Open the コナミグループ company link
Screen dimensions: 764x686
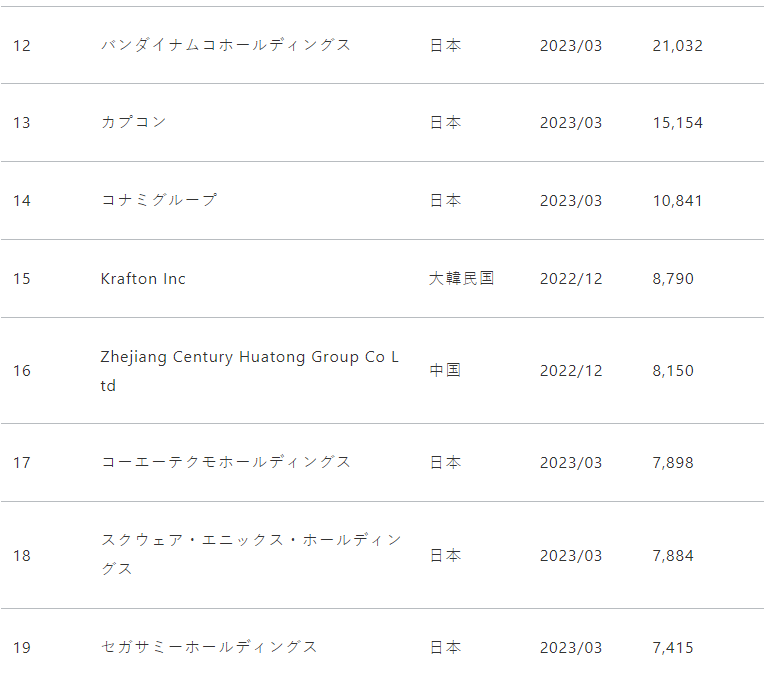pos(159,200)
